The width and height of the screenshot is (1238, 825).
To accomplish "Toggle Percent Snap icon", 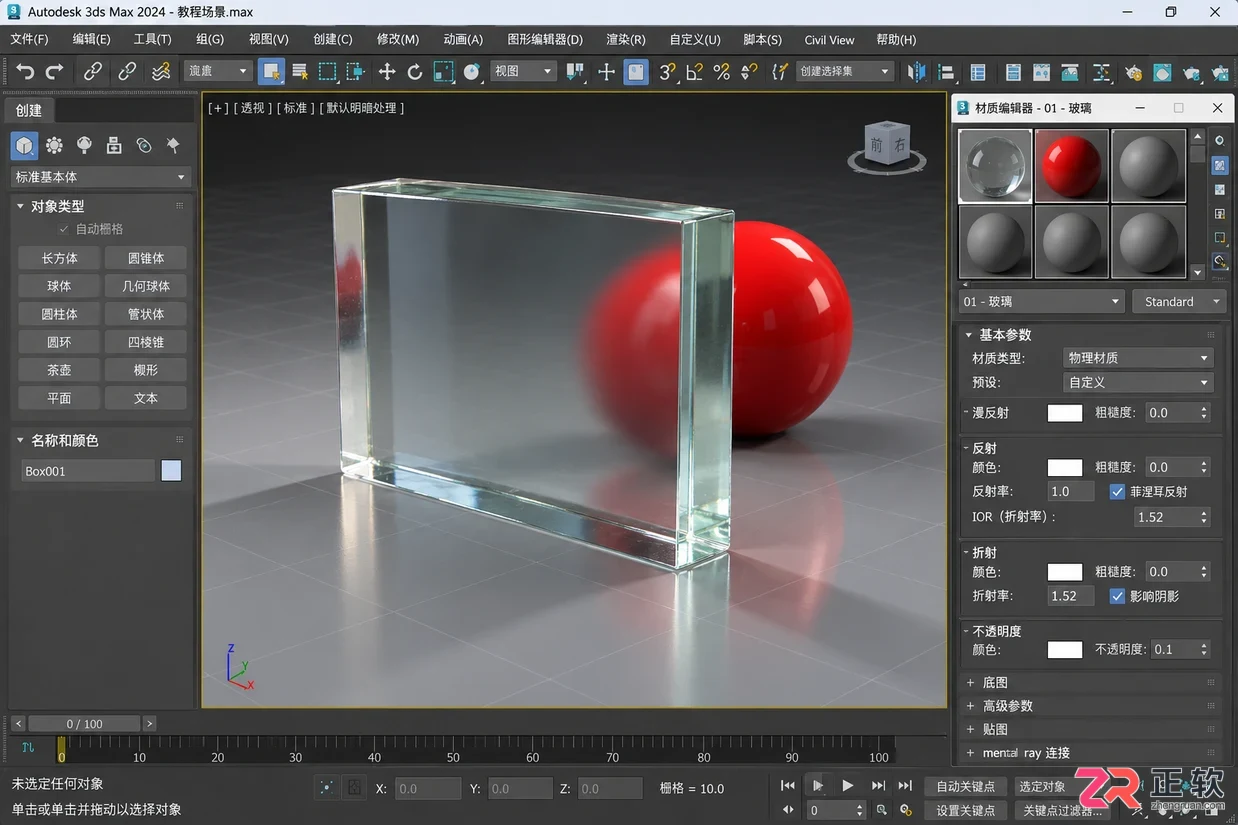I will pyautogui.click(x=722, y=71).
